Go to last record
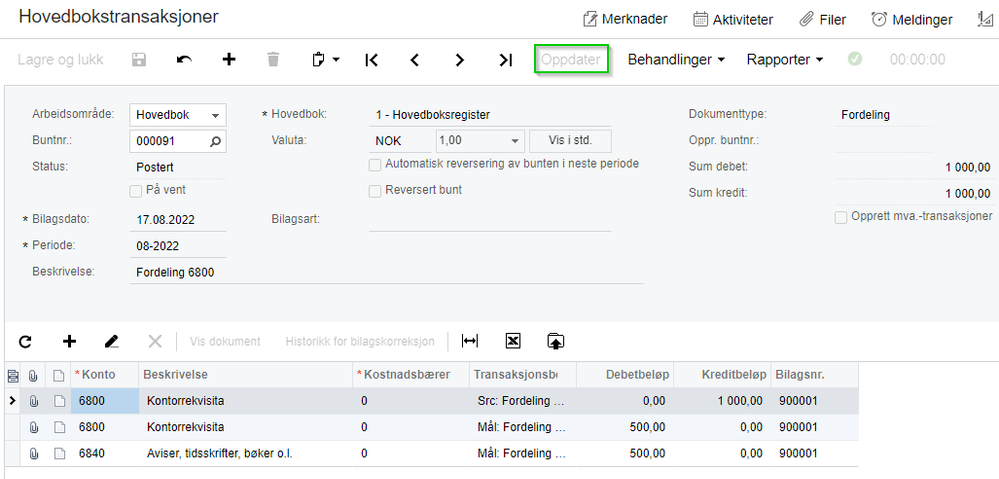This screenshot has height=479, width=999. tap(505, 60)
